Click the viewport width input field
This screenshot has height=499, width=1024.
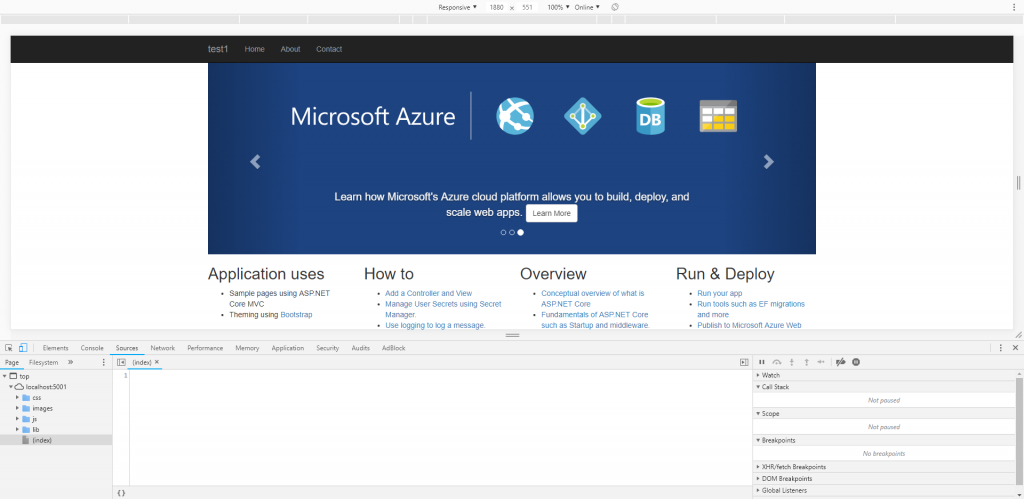(x=496, y=7)
